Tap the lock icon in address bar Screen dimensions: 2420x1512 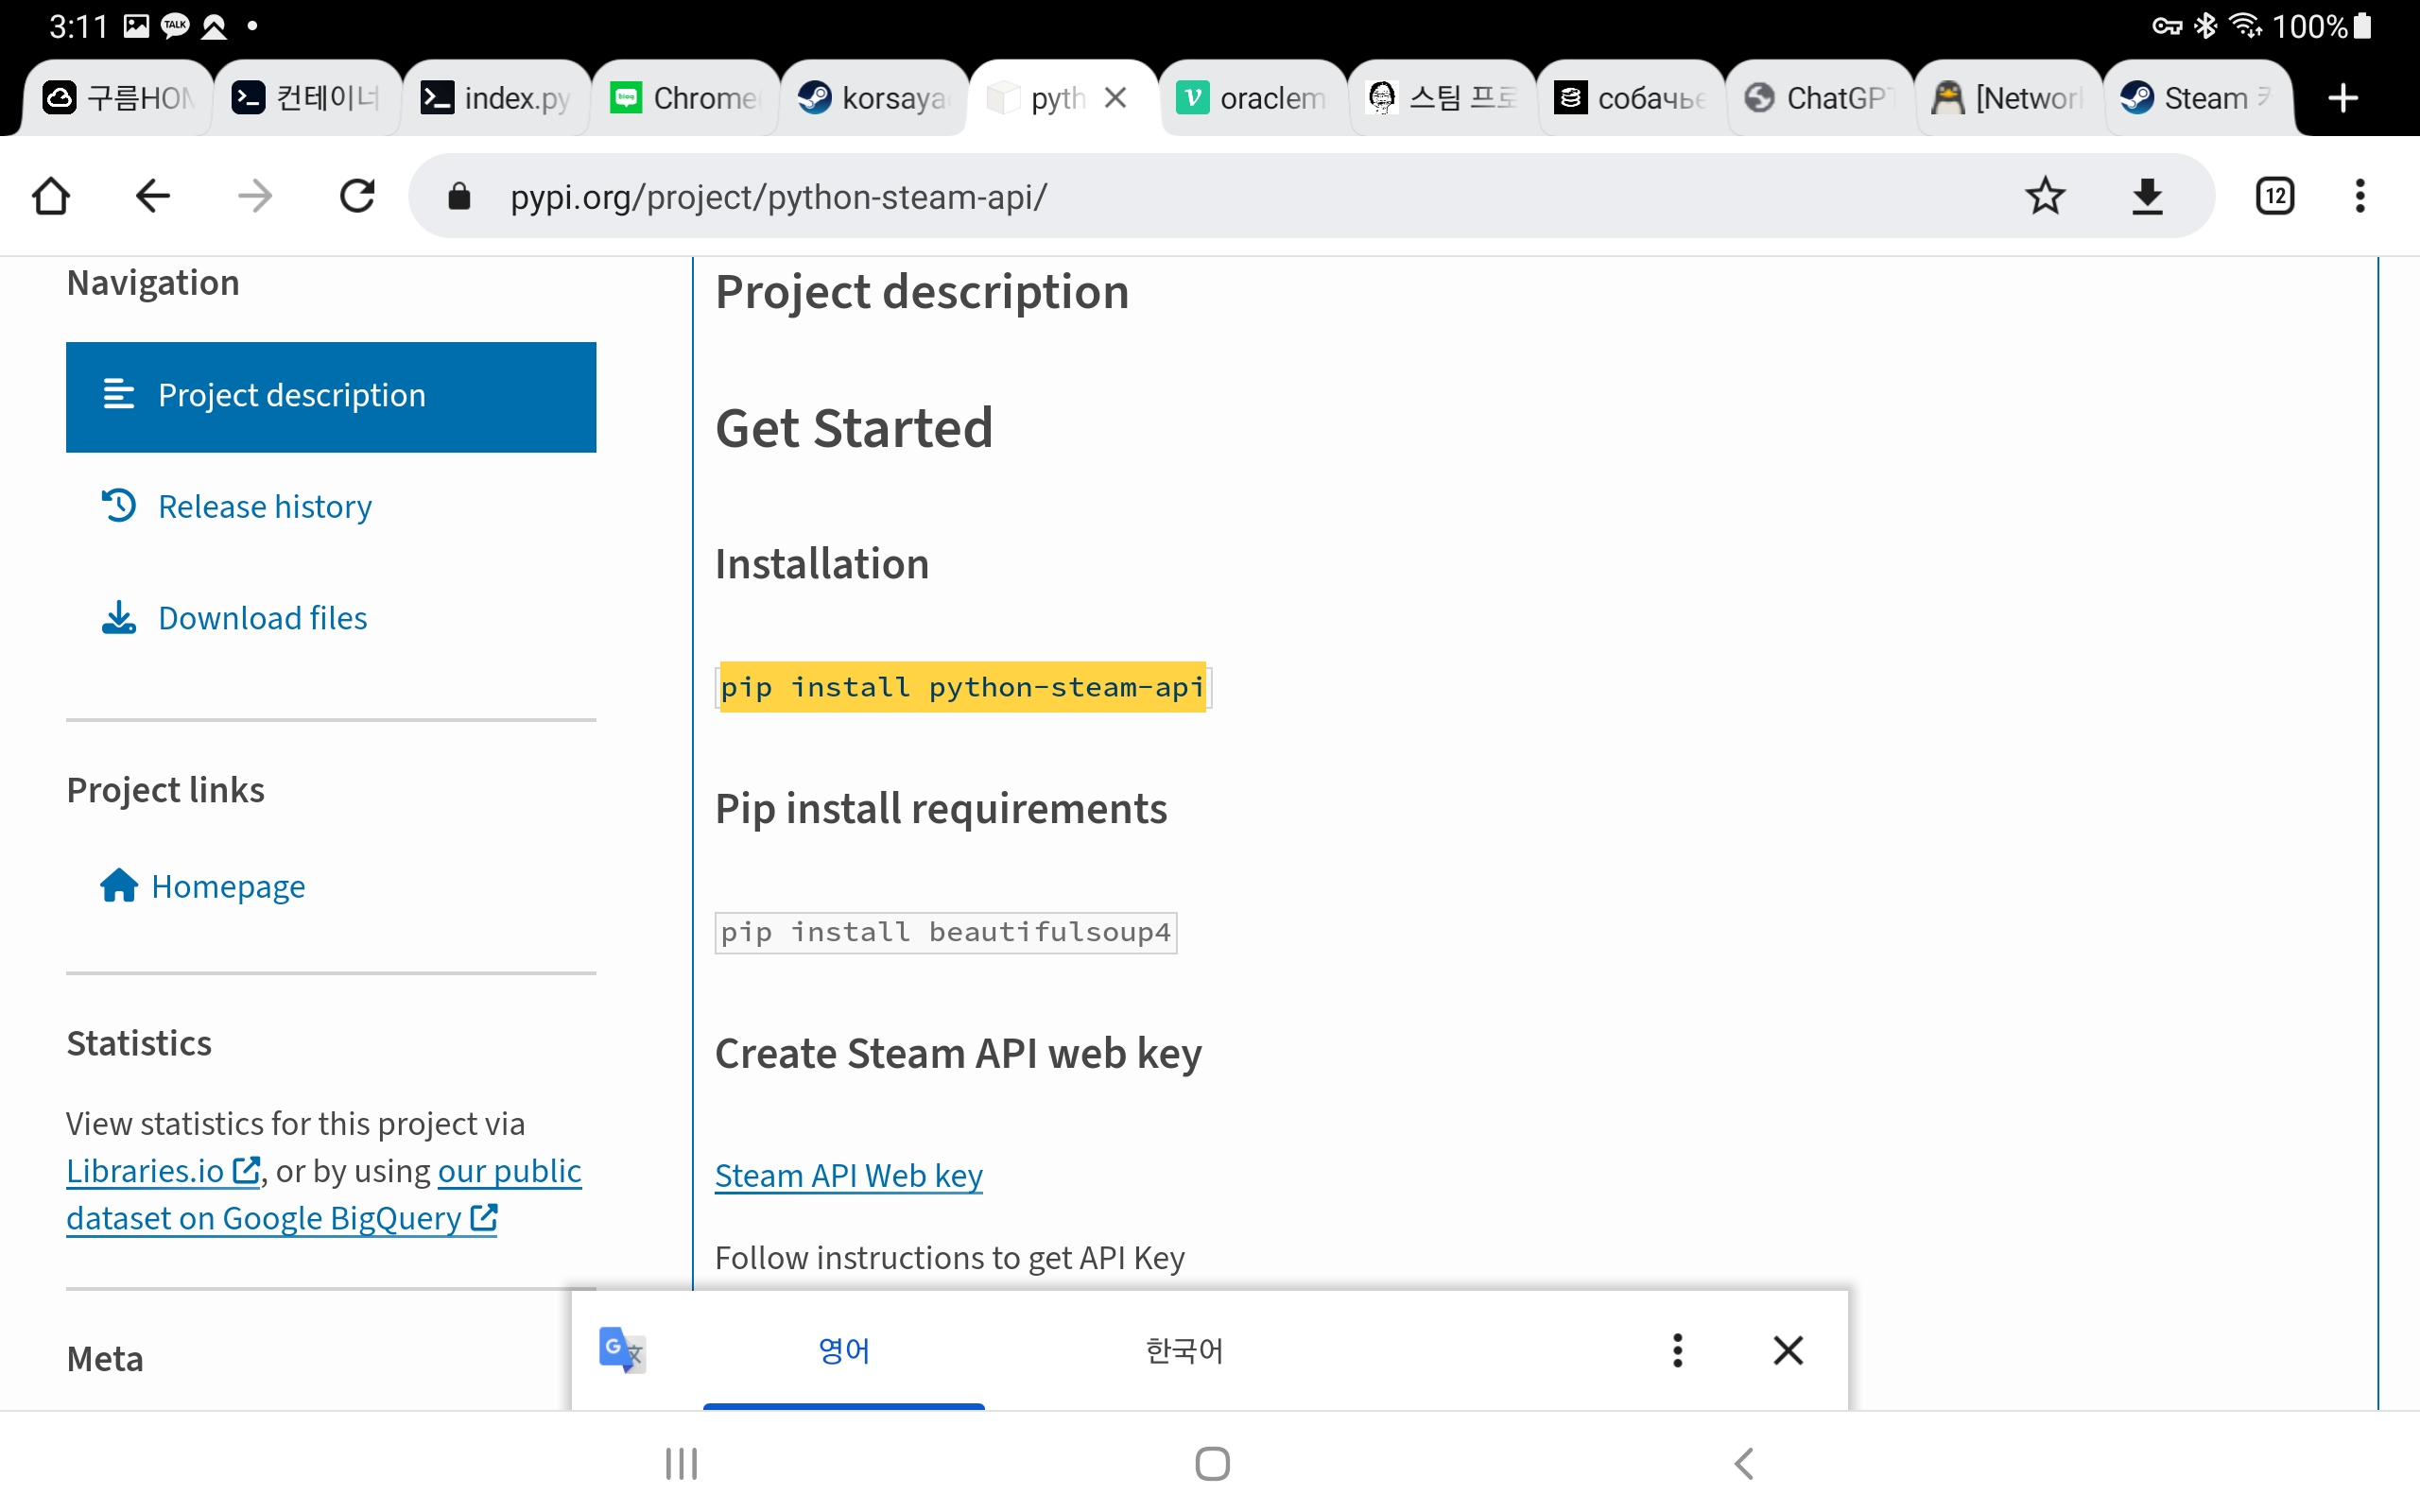pyautogui.click(x=459, y=197)
